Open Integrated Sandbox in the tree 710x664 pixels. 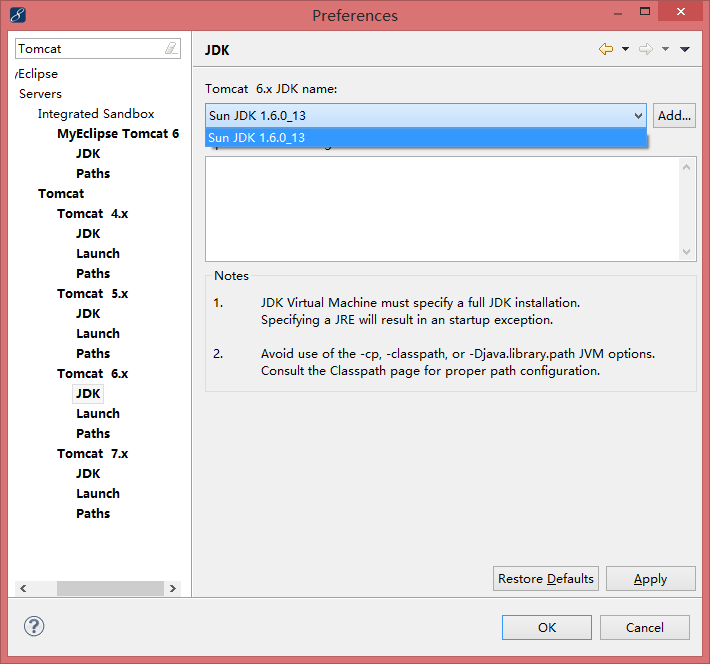[x=96, y=114]
